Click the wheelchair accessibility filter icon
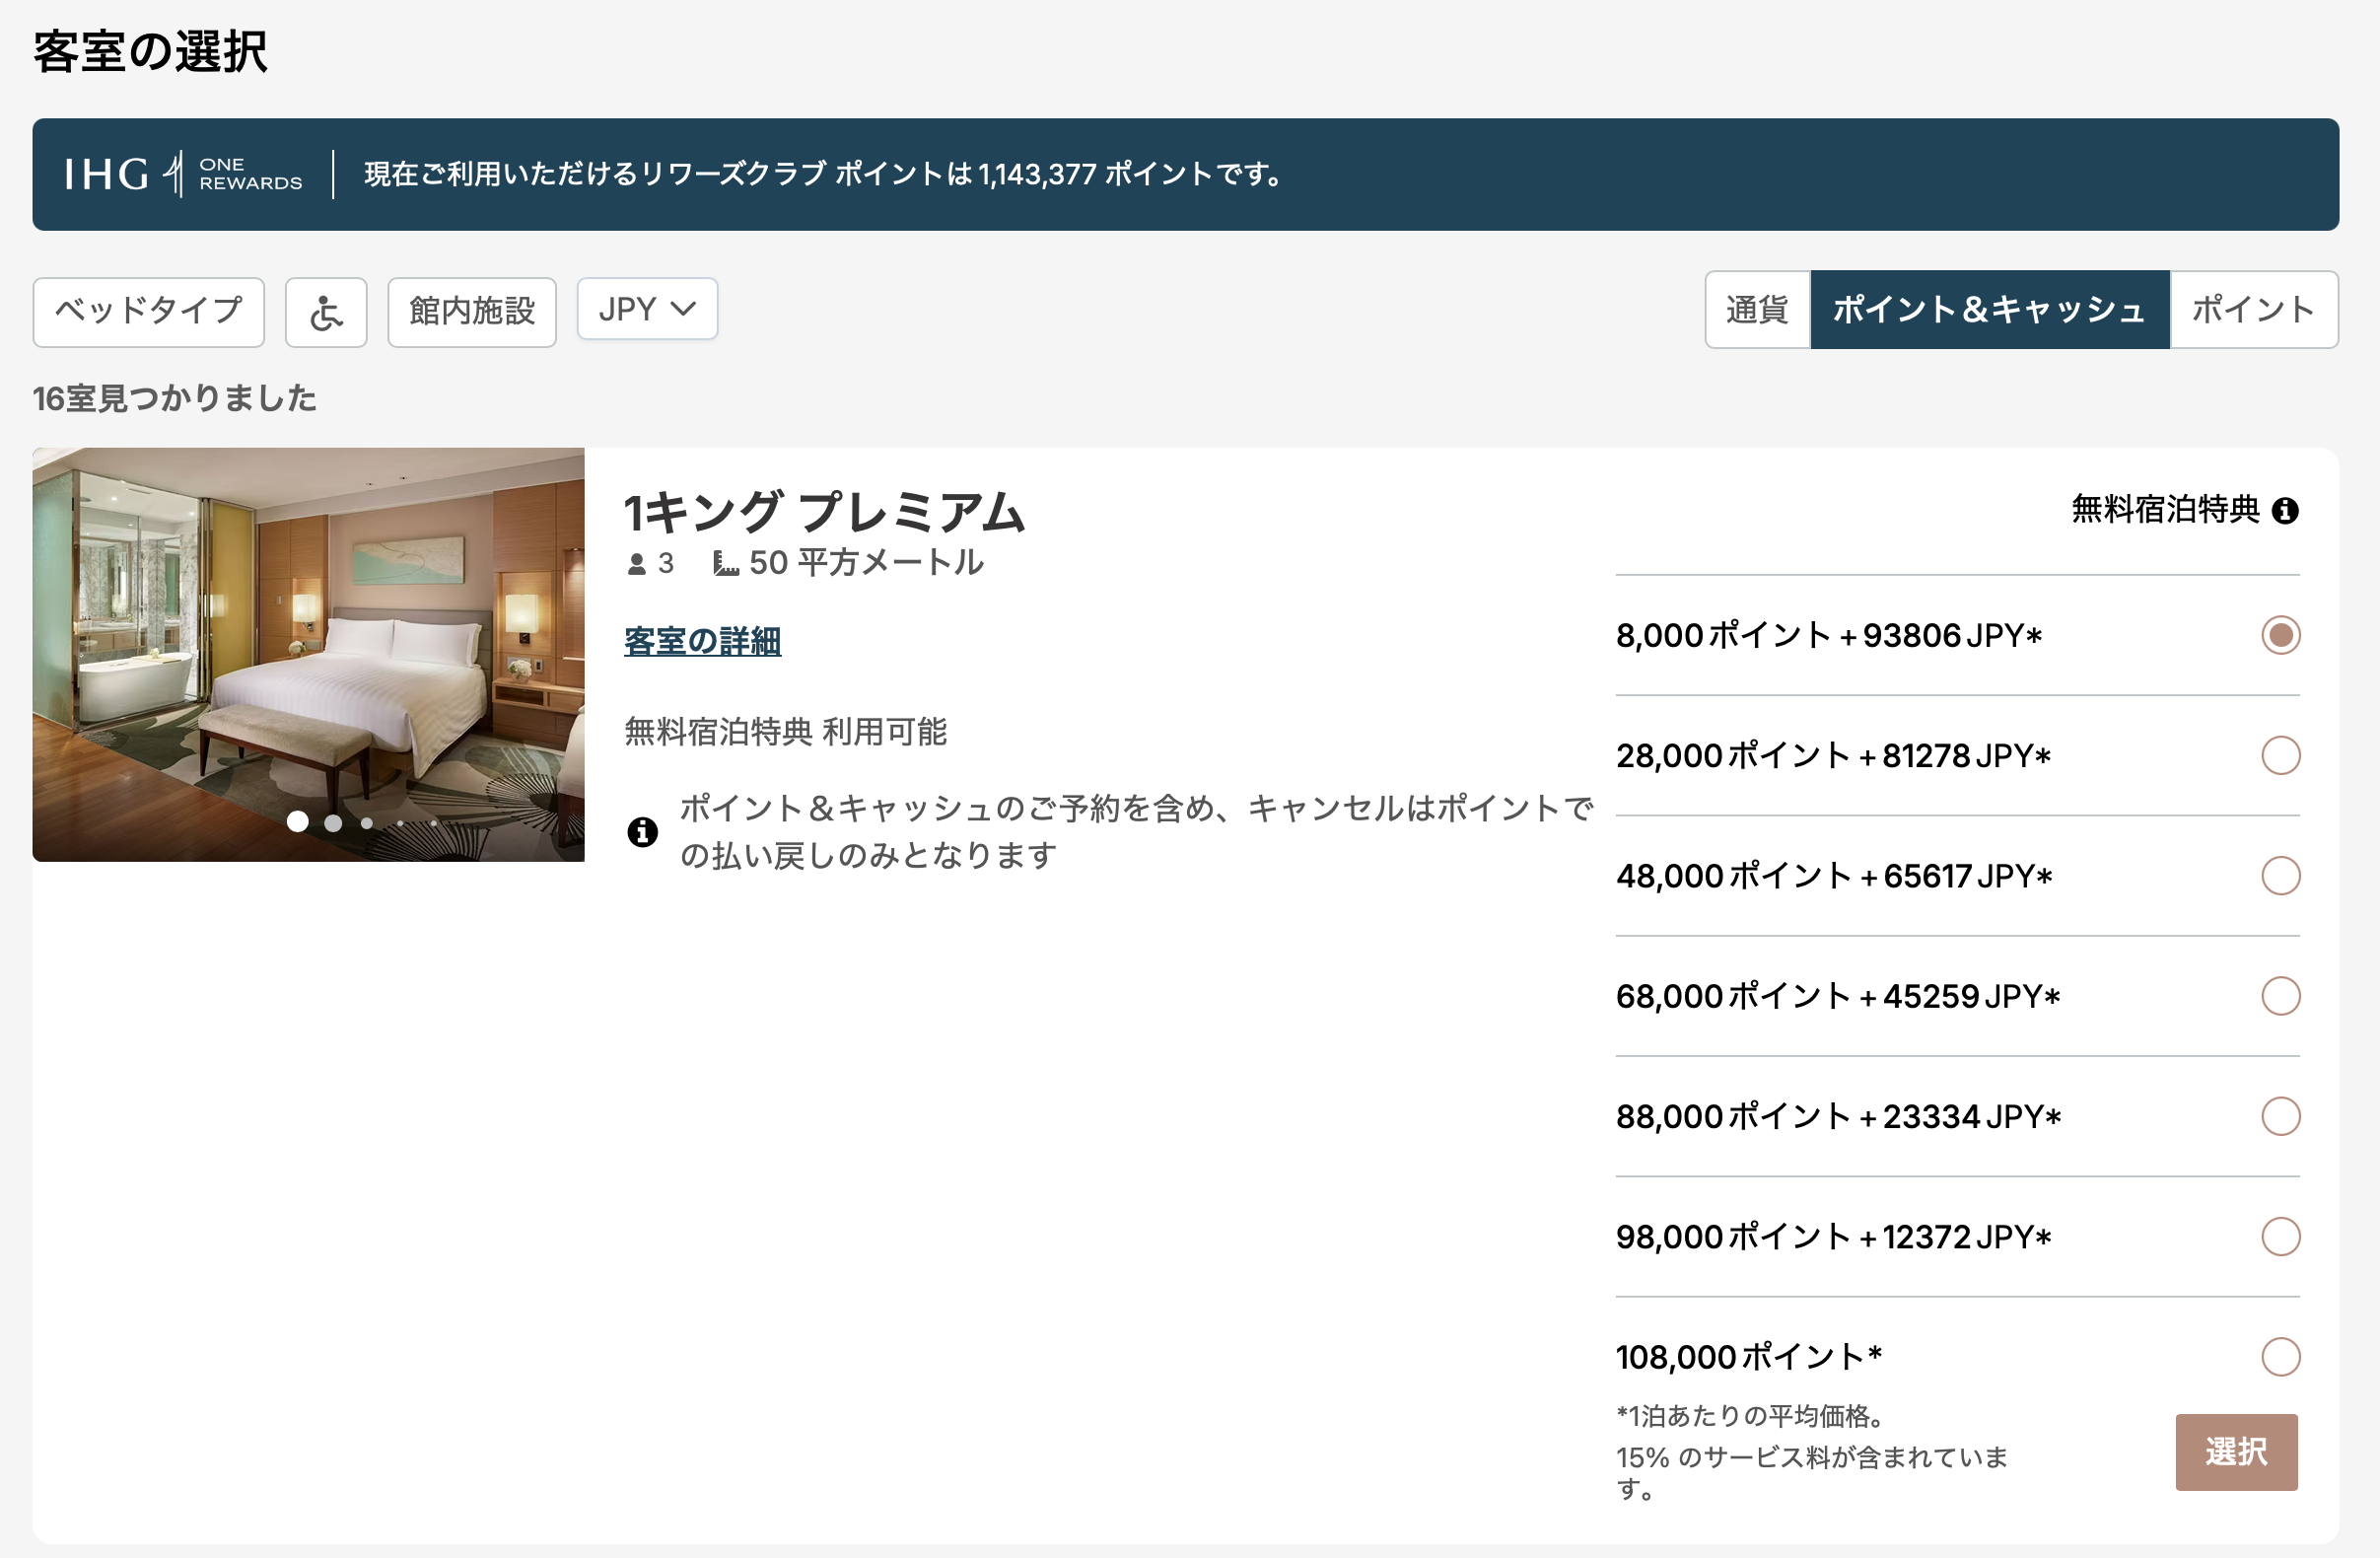The width and height of the screenshot is (2380, 1558). pyautogui.click(x=326, y=313)
